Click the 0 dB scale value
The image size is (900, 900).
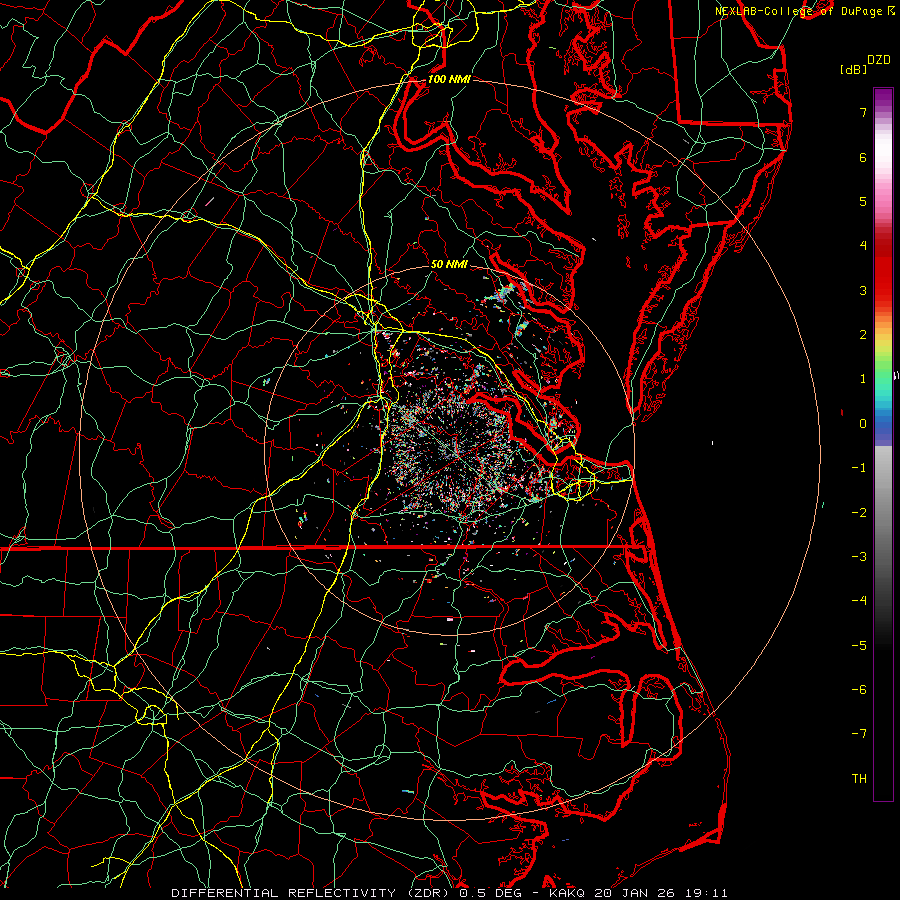[863, 424]
